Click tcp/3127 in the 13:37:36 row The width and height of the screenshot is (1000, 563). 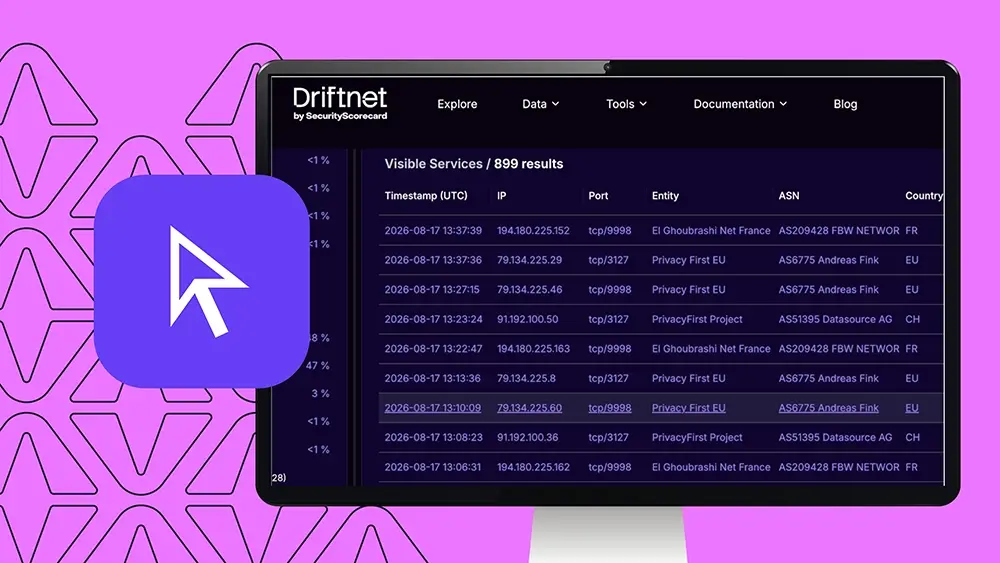[608, 260]
